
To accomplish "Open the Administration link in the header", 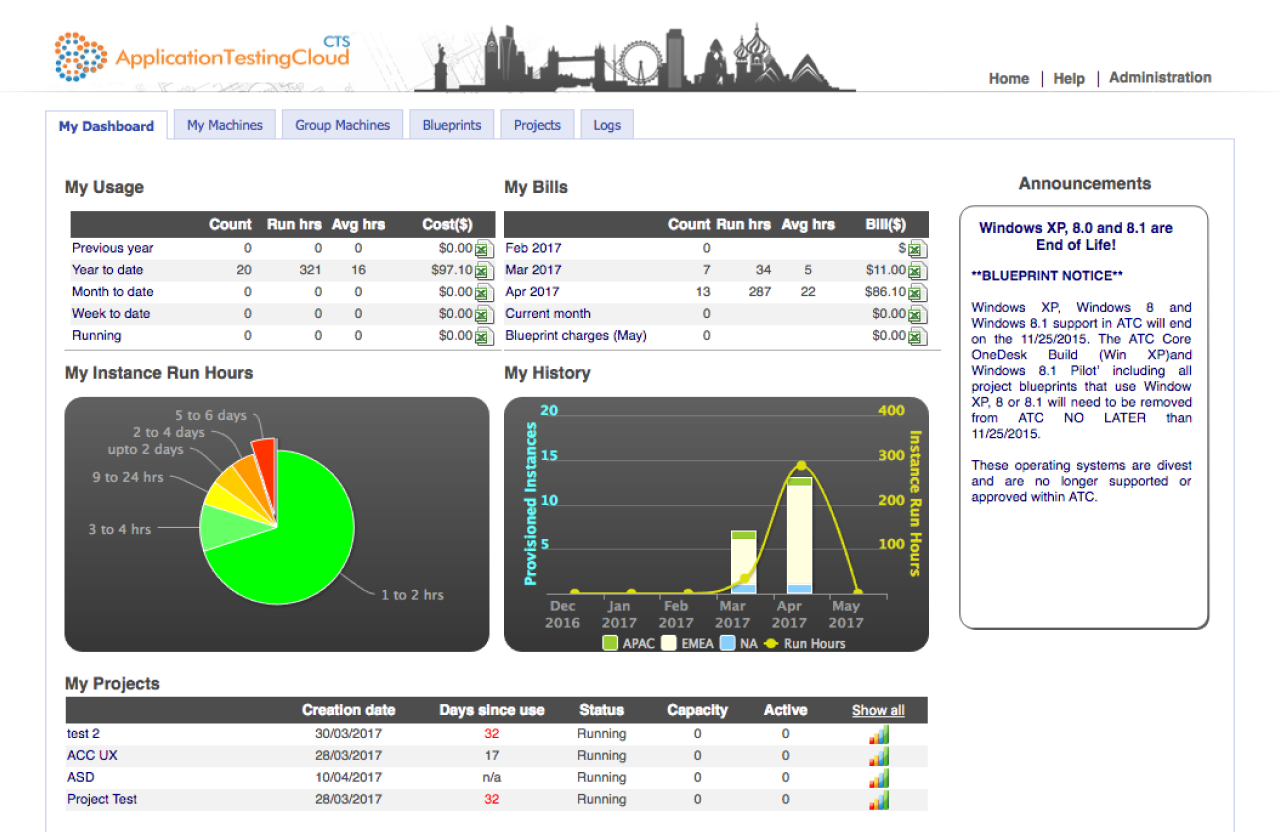I will click(x=1160, y=78).
